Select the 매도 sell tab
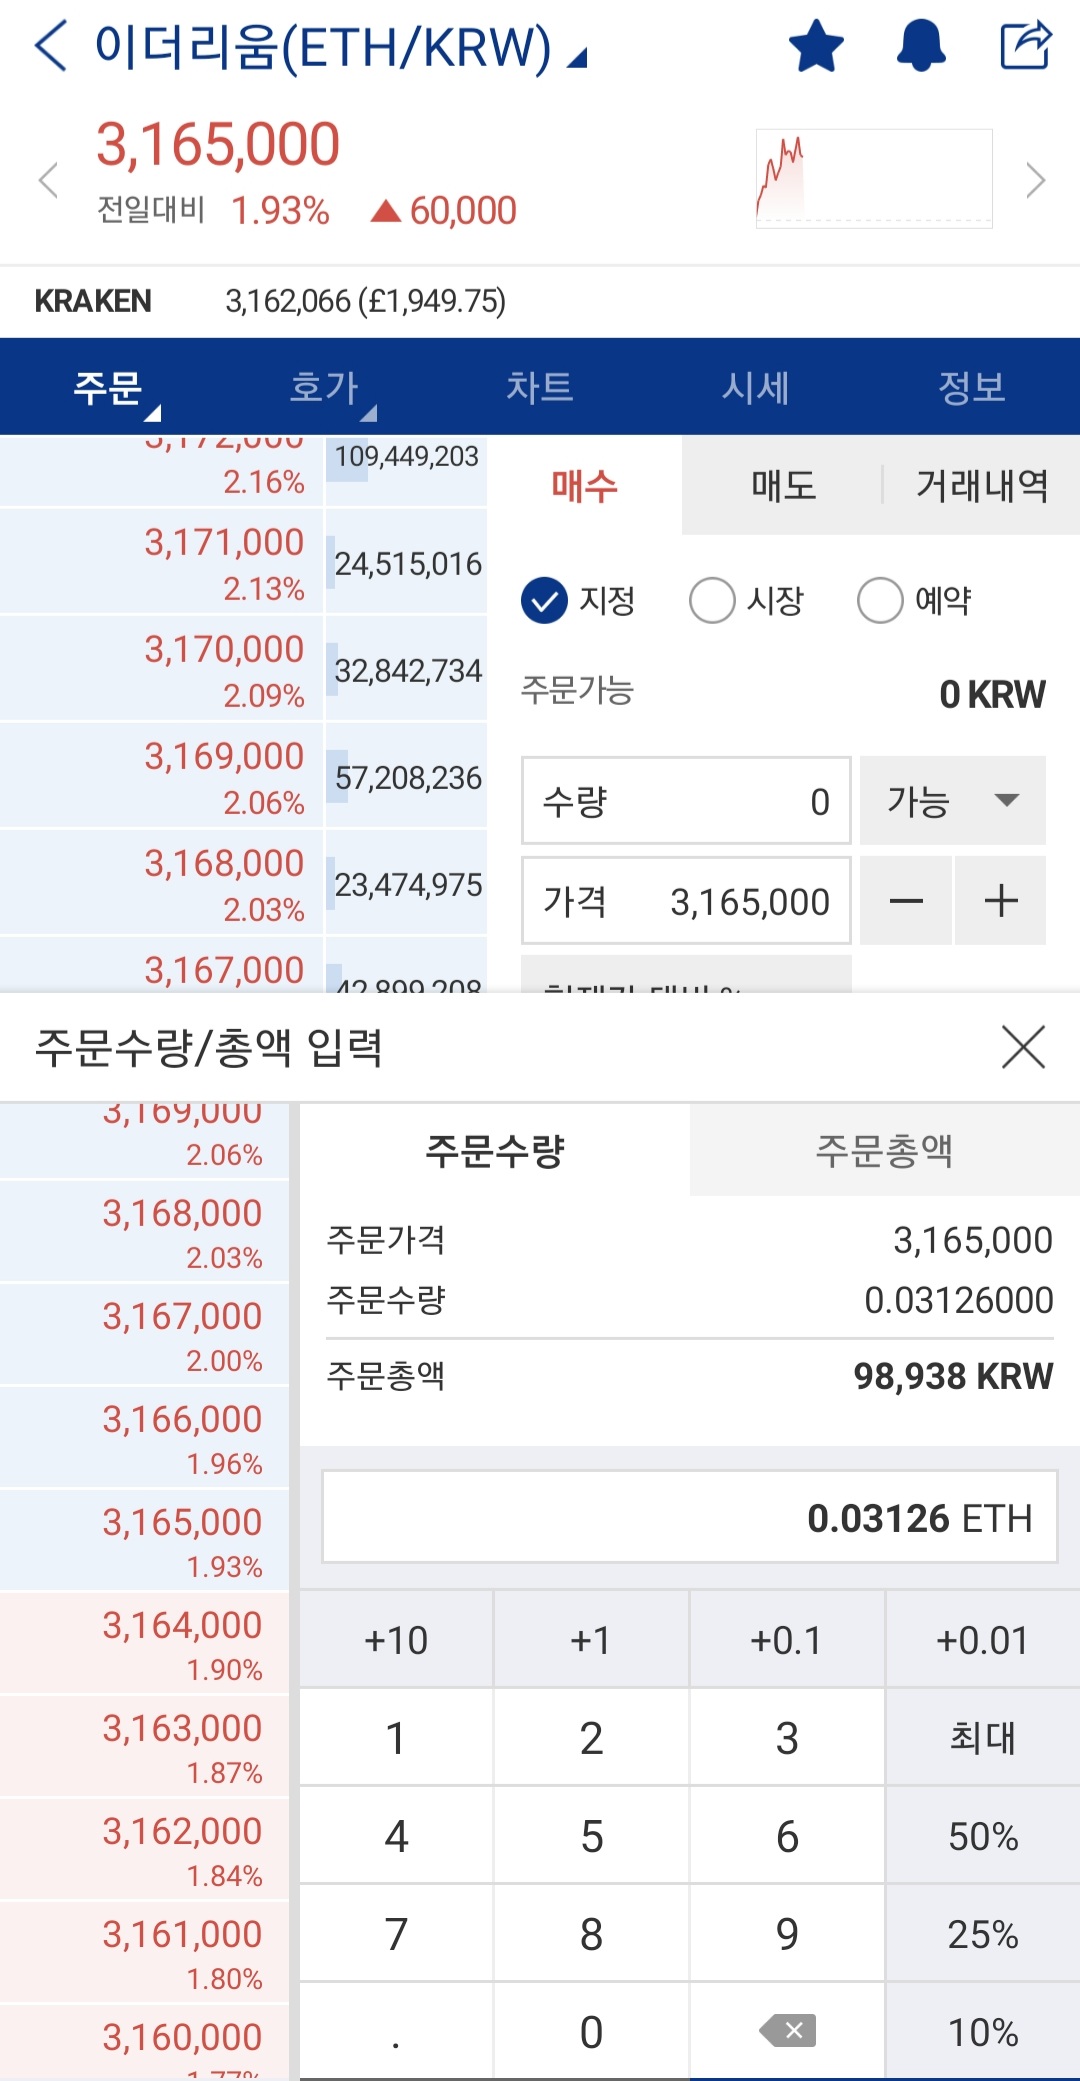1080x2081 pixels. coord(783,486)
